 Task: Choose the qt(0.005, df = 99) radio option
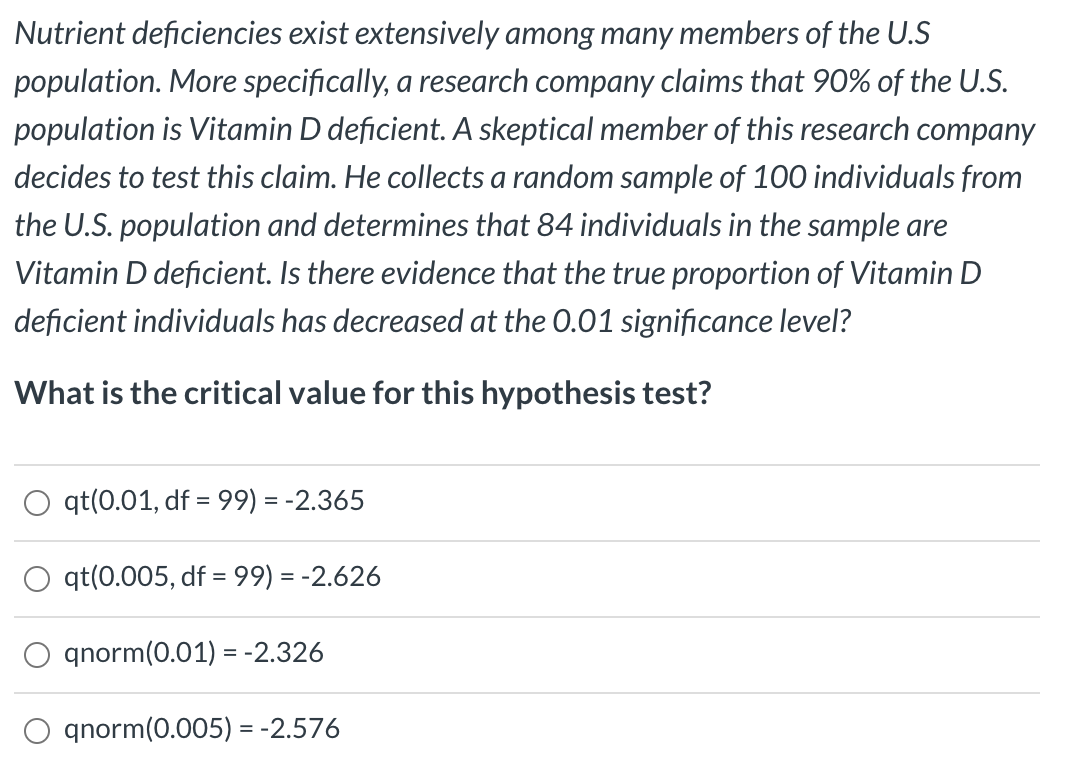[37, 578]
